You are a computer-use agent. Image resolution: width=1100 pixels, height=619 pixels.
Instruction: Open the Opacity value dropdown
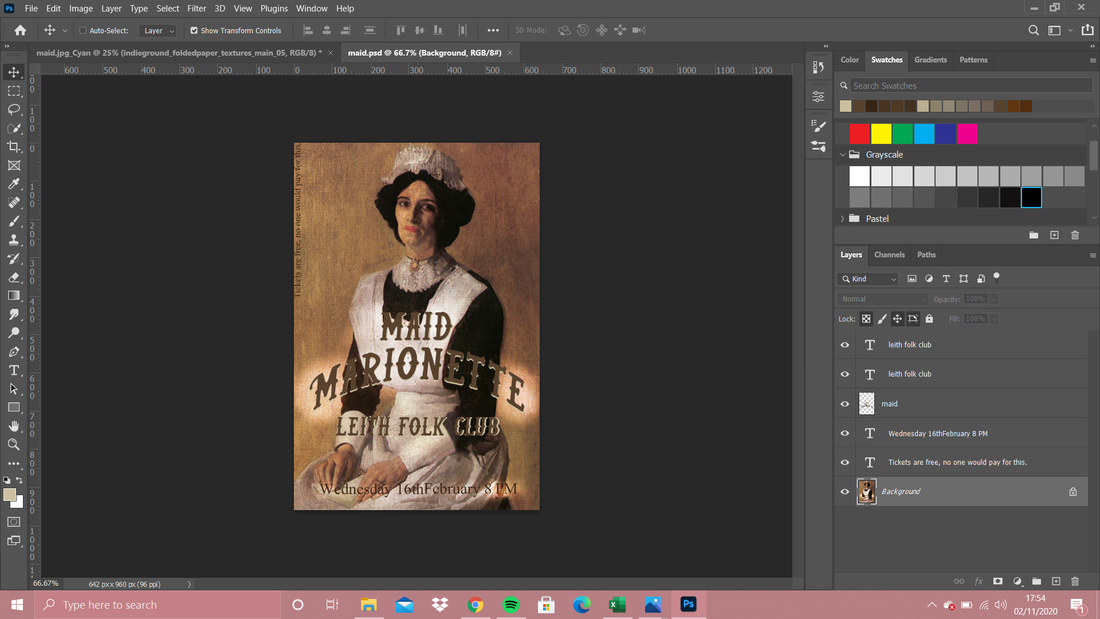(x=993, y=299)
